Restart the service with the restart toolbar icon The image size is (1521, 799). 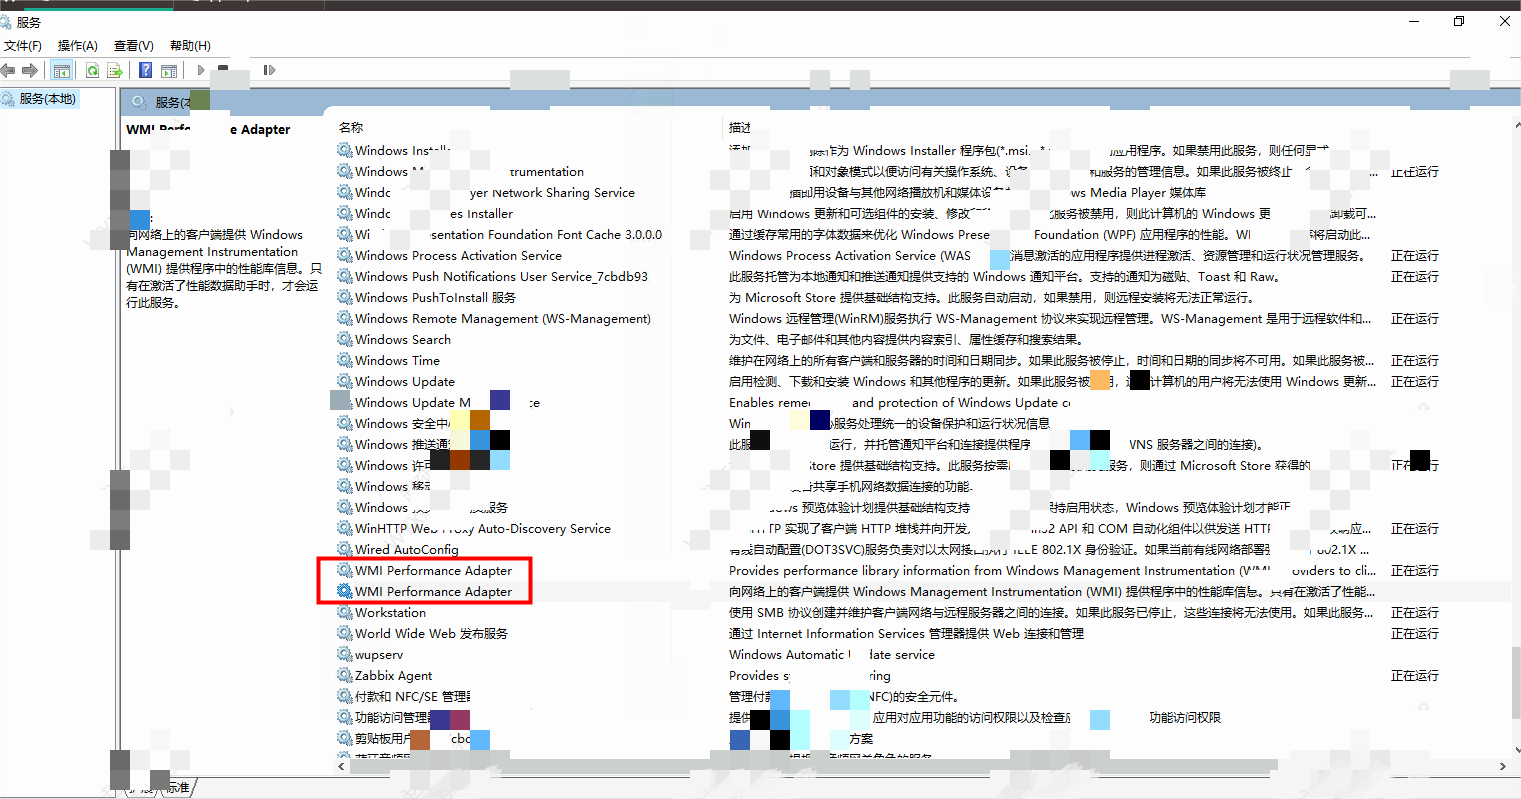[269, 70]
